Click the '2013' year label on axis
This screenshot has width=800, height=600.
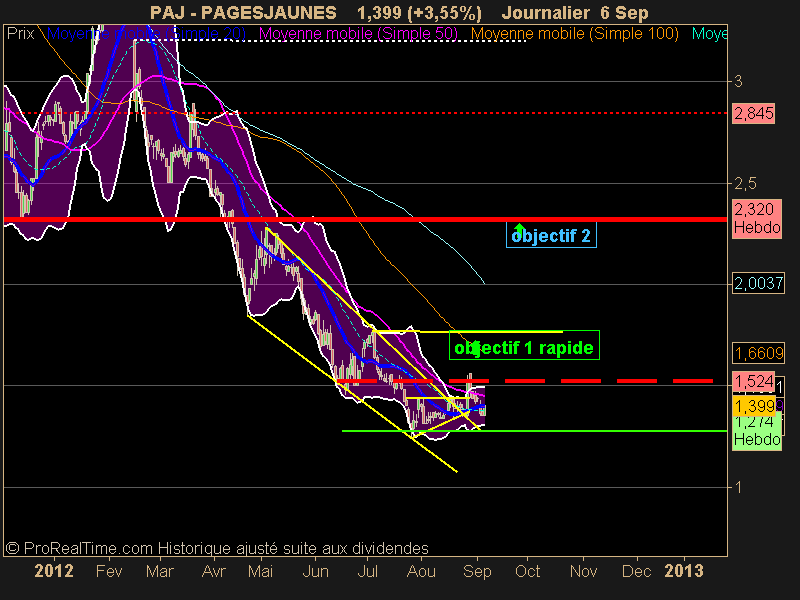point(684,571)
